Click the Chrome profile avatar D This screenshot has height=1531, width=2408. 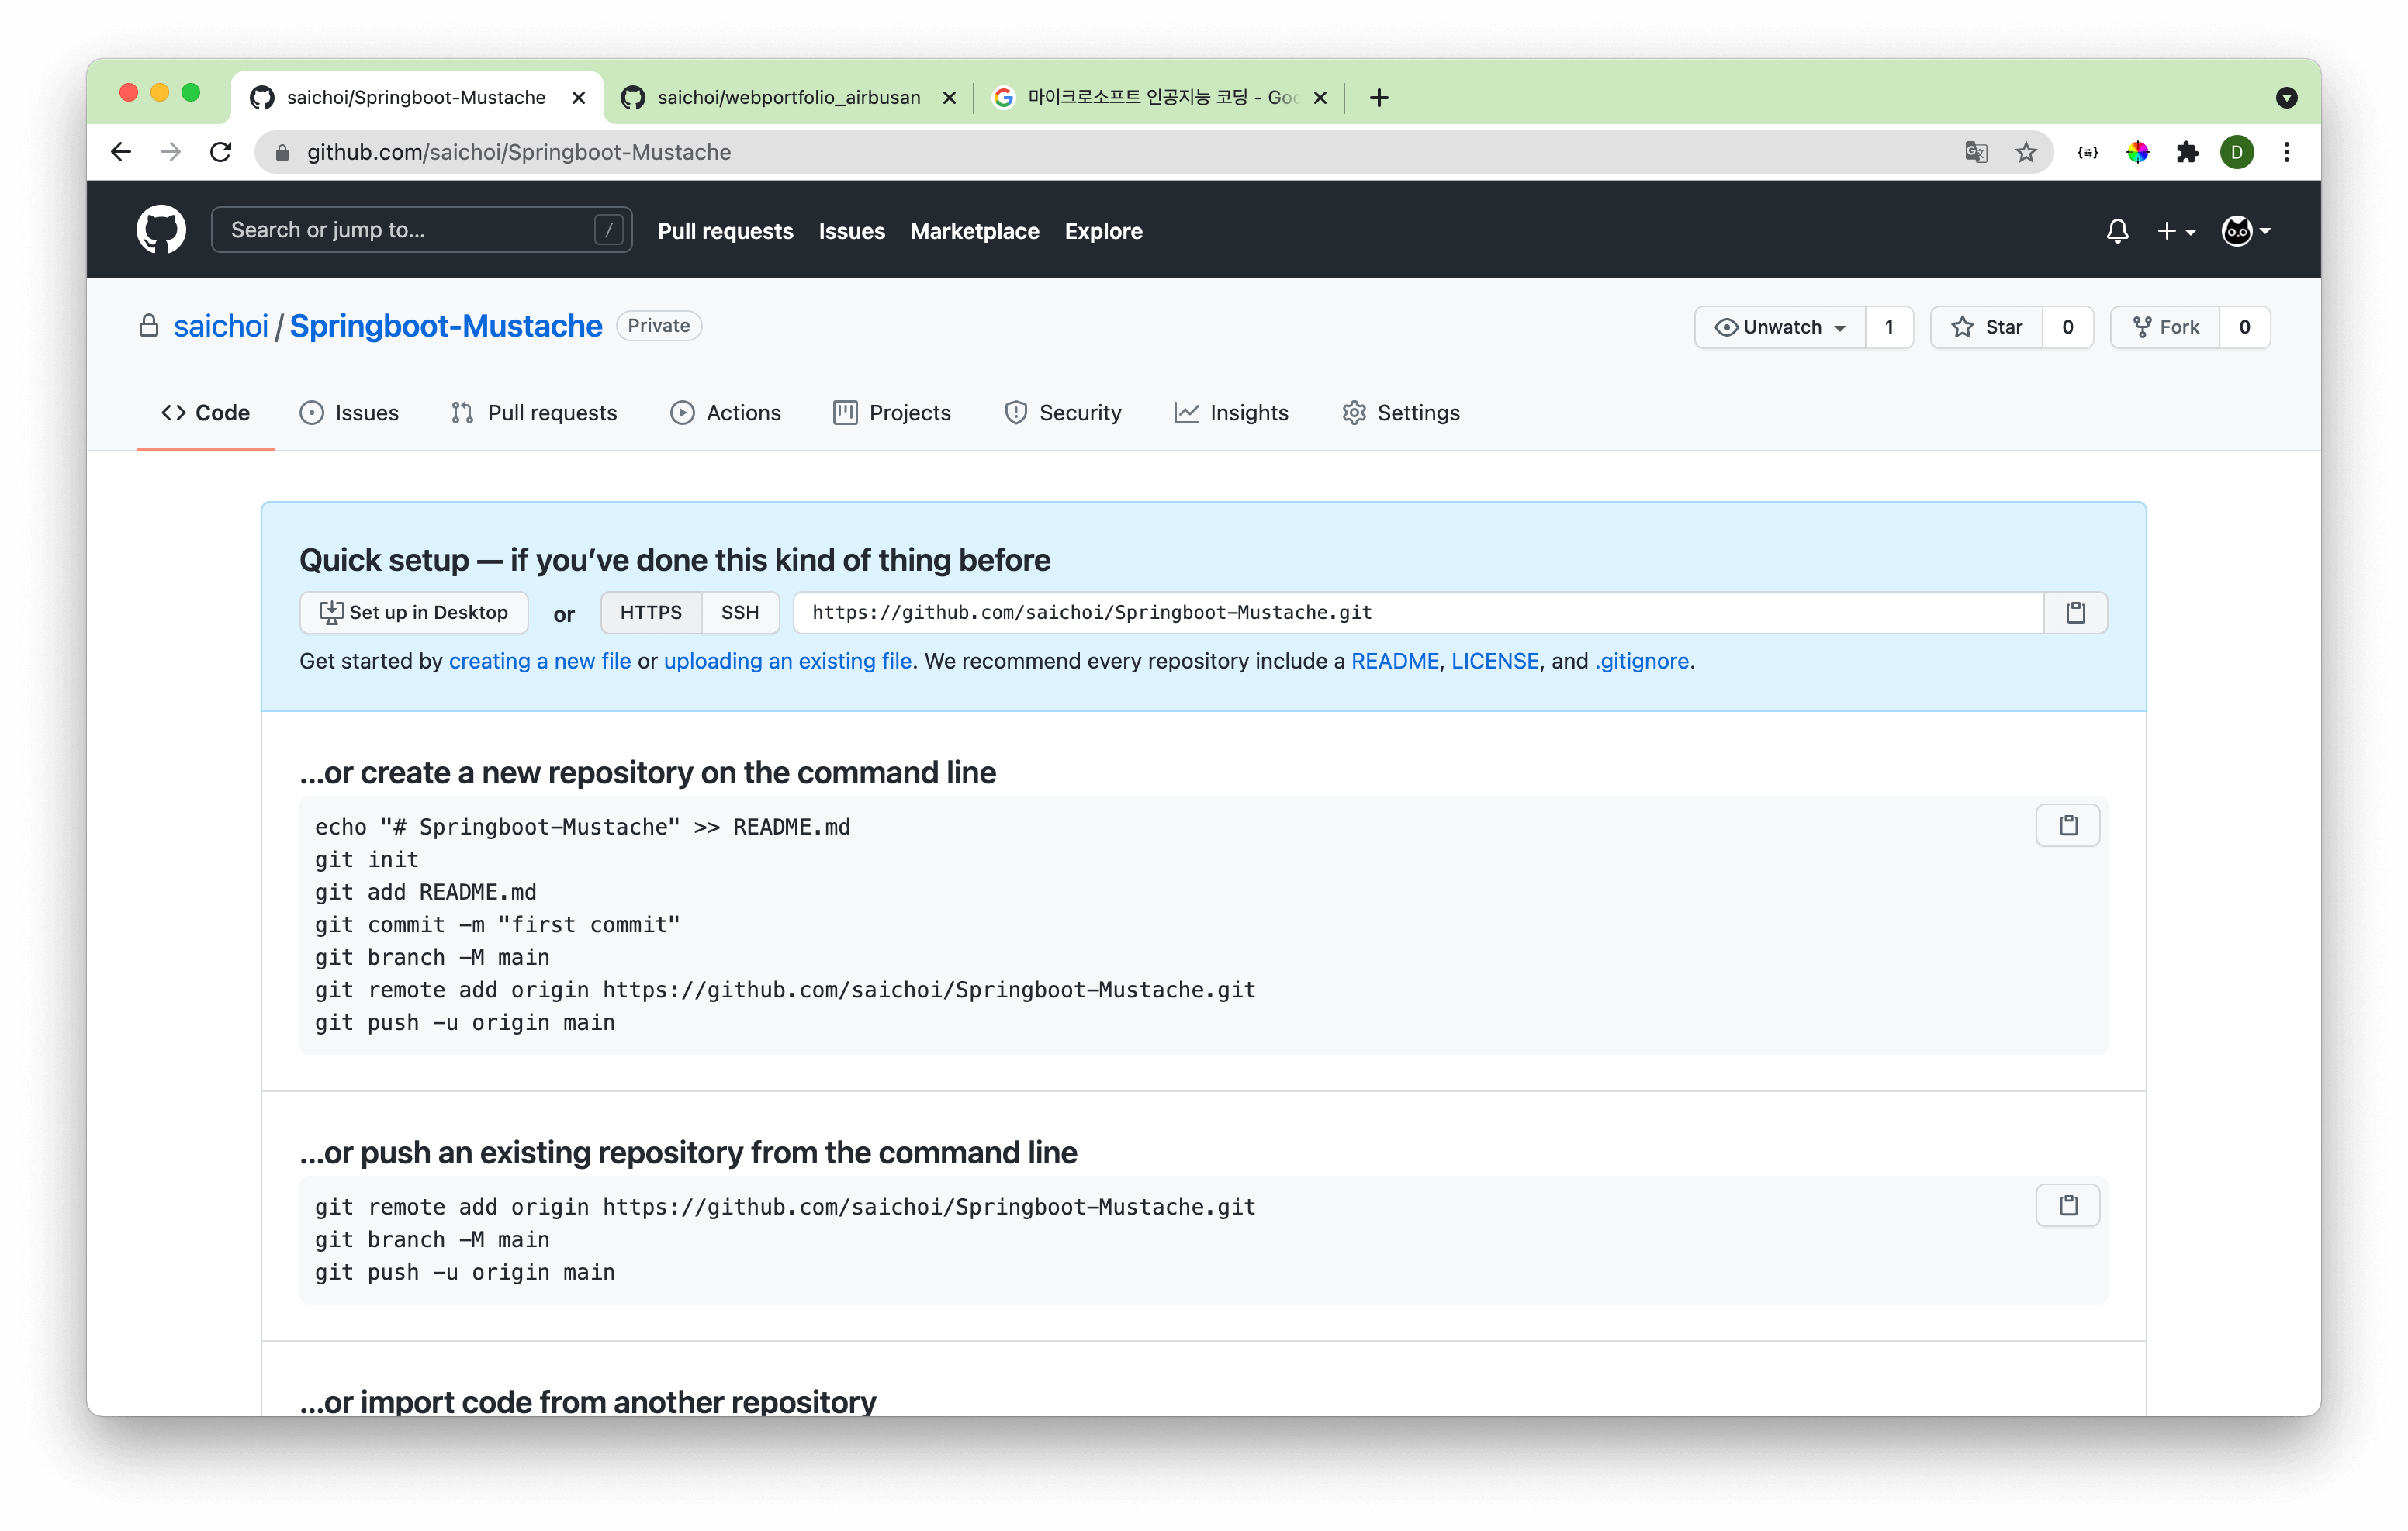[x=2237, y=152]
